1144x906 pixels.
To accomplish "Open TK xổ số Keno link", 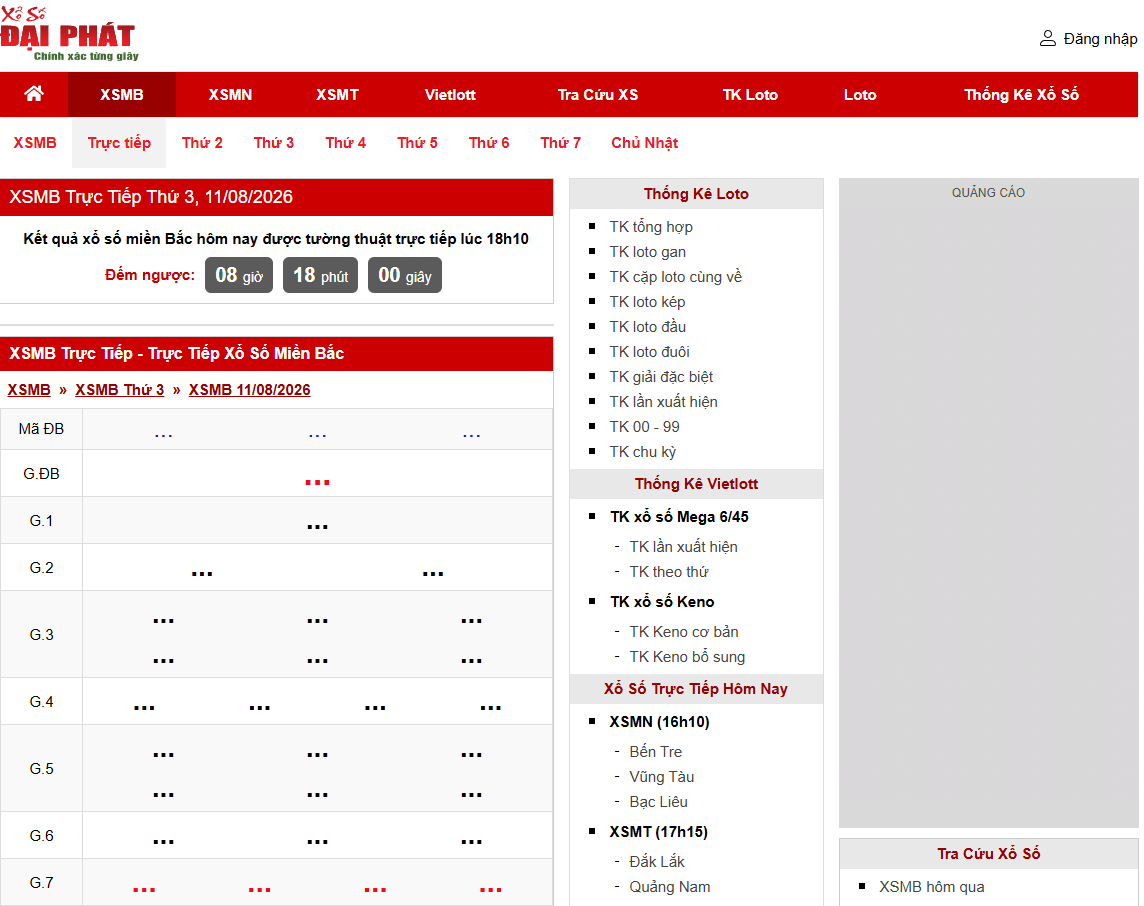I will [662, 602].
